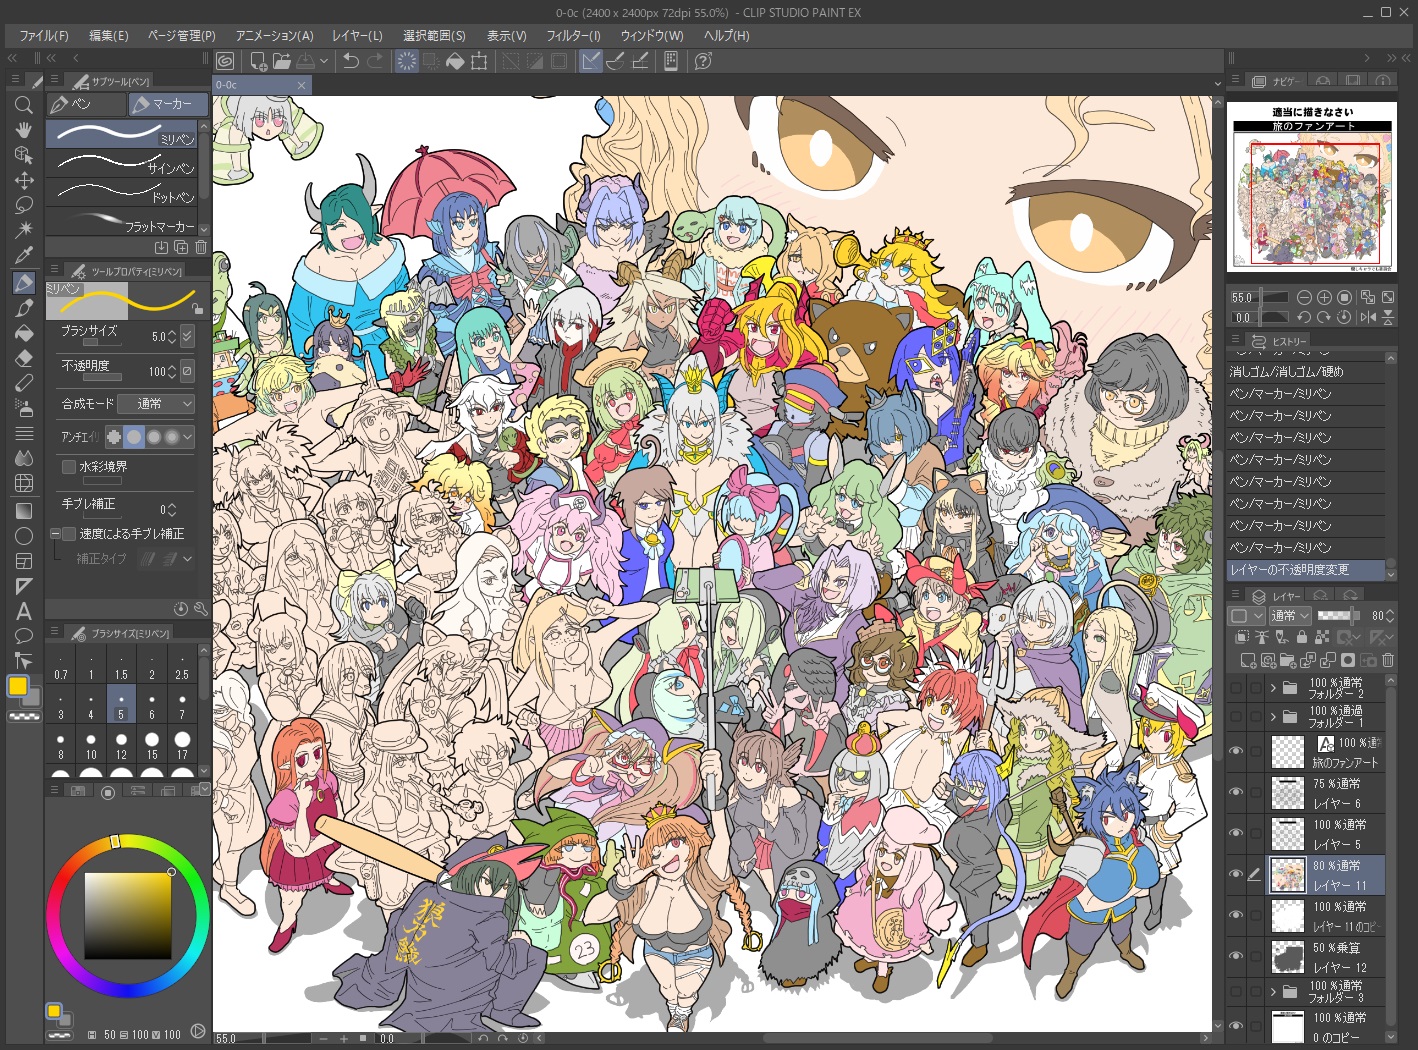1418x1050 pixels.
Task: Click the yellow main color swatch
Action: coord(18,686)
